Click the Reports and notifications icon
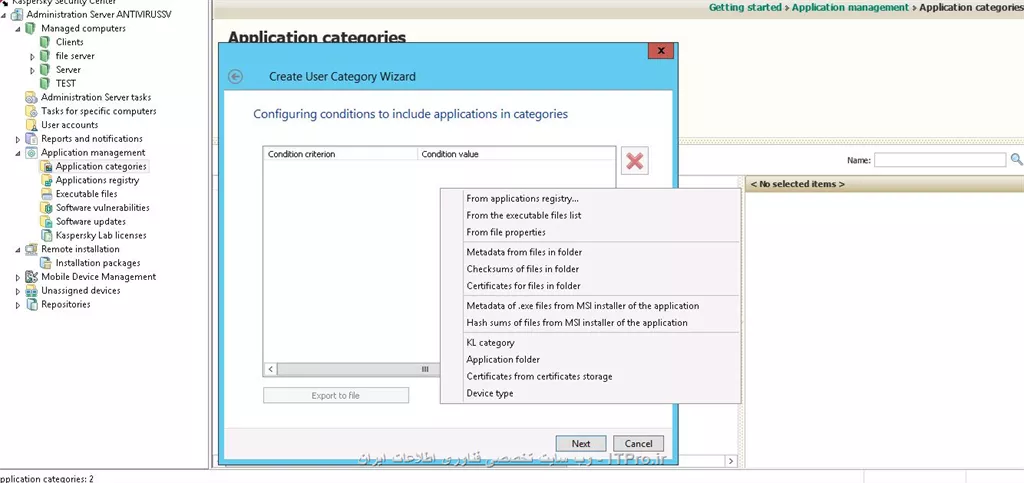Image resolution: width=1024 pixels, height=483 pixels. [31, 138]
